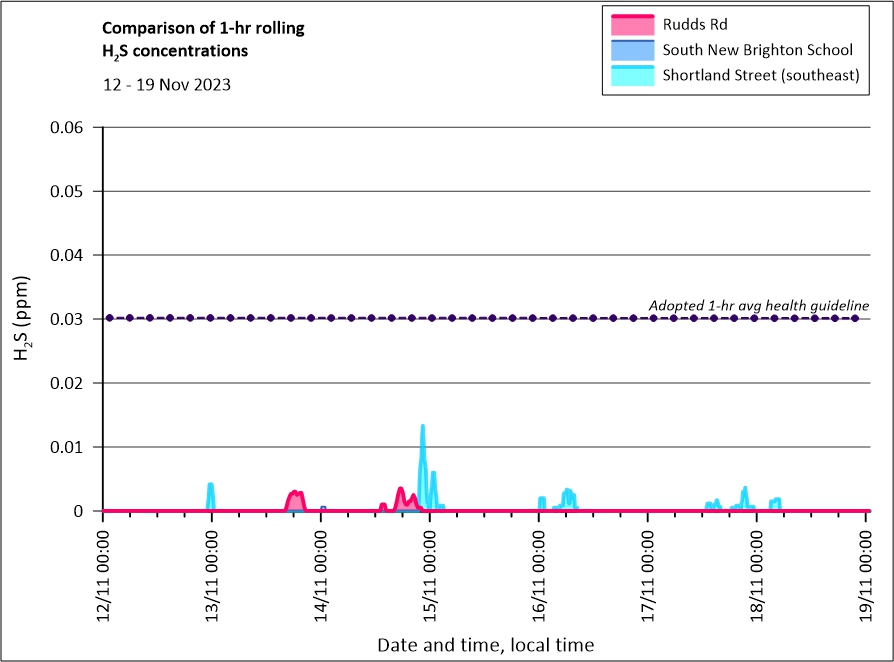Click the 0.03 y-axis tick label

(70, 319)
